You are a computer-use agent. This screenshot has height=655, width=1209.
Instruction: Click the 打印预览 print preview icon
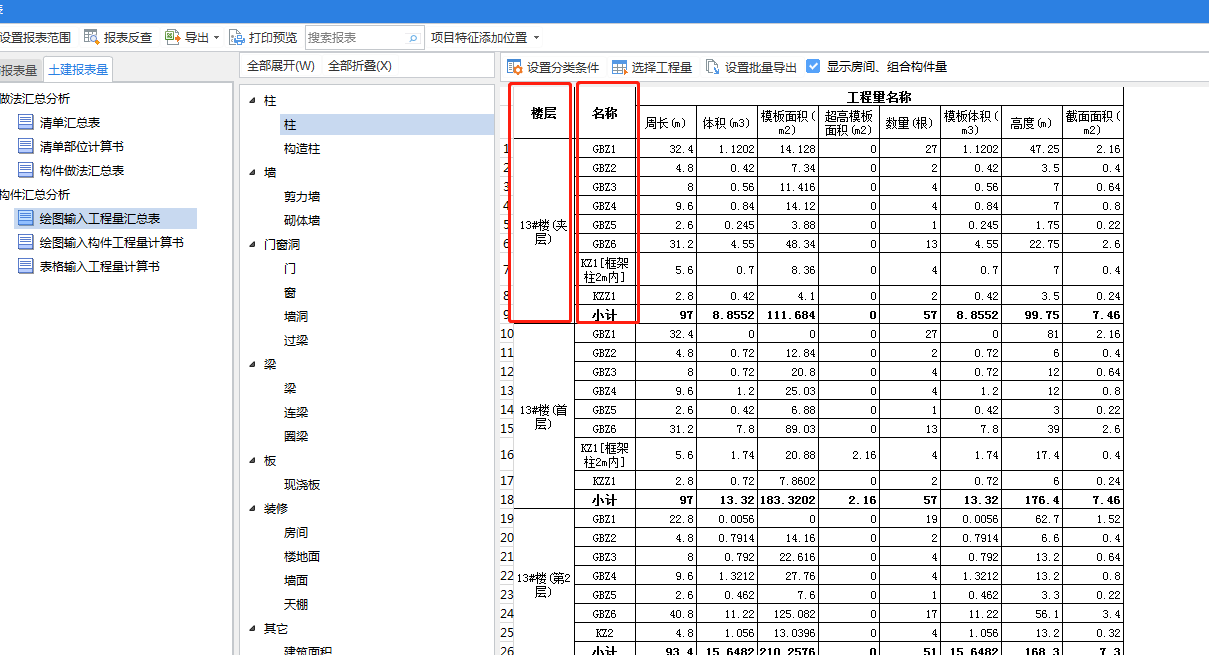point(237,37)
